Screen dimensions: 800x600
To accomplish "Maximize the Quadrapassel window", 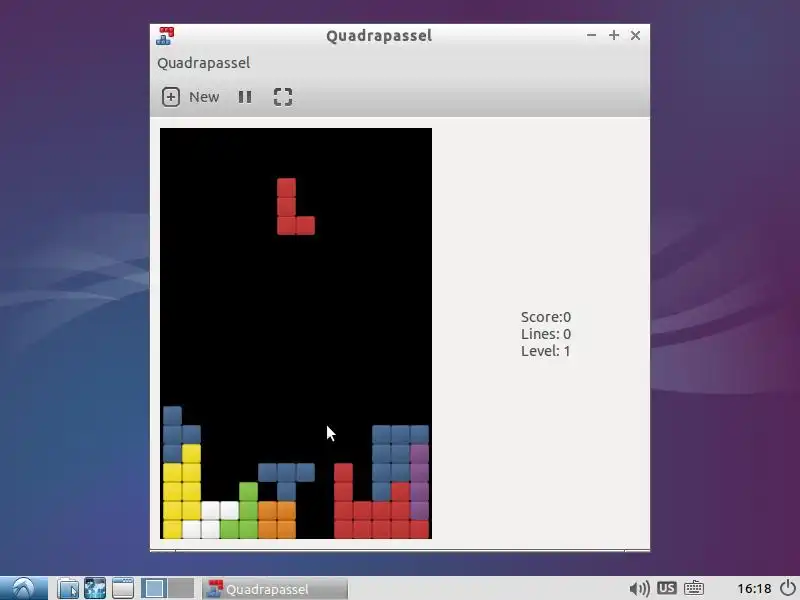I will point(614,35).
